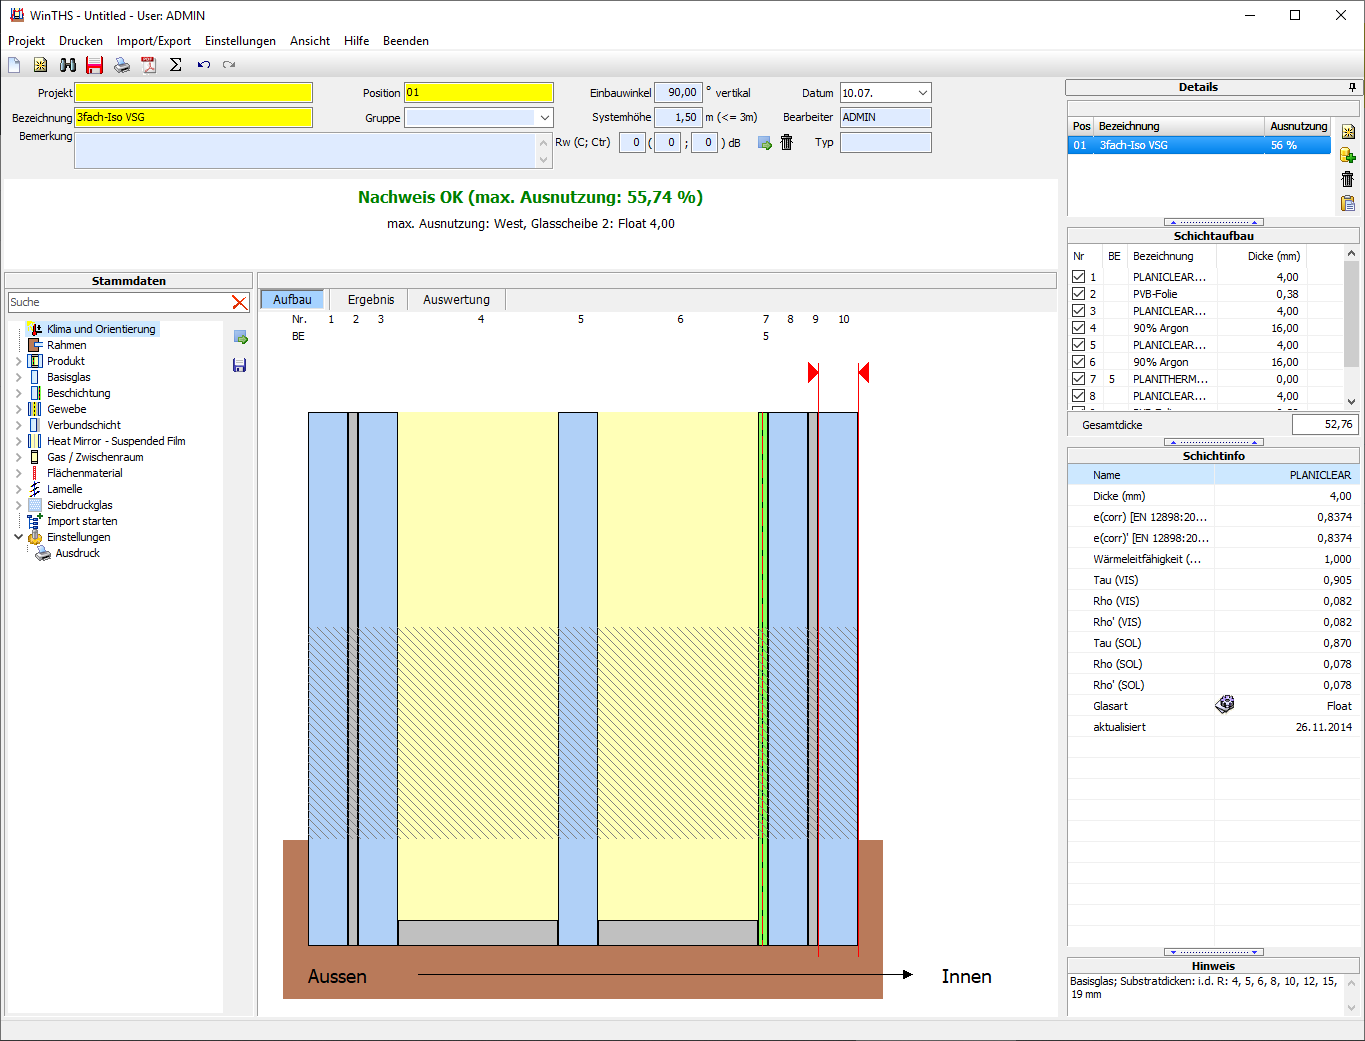Select Ausdruck under Einstellungen

click(77, 553)
